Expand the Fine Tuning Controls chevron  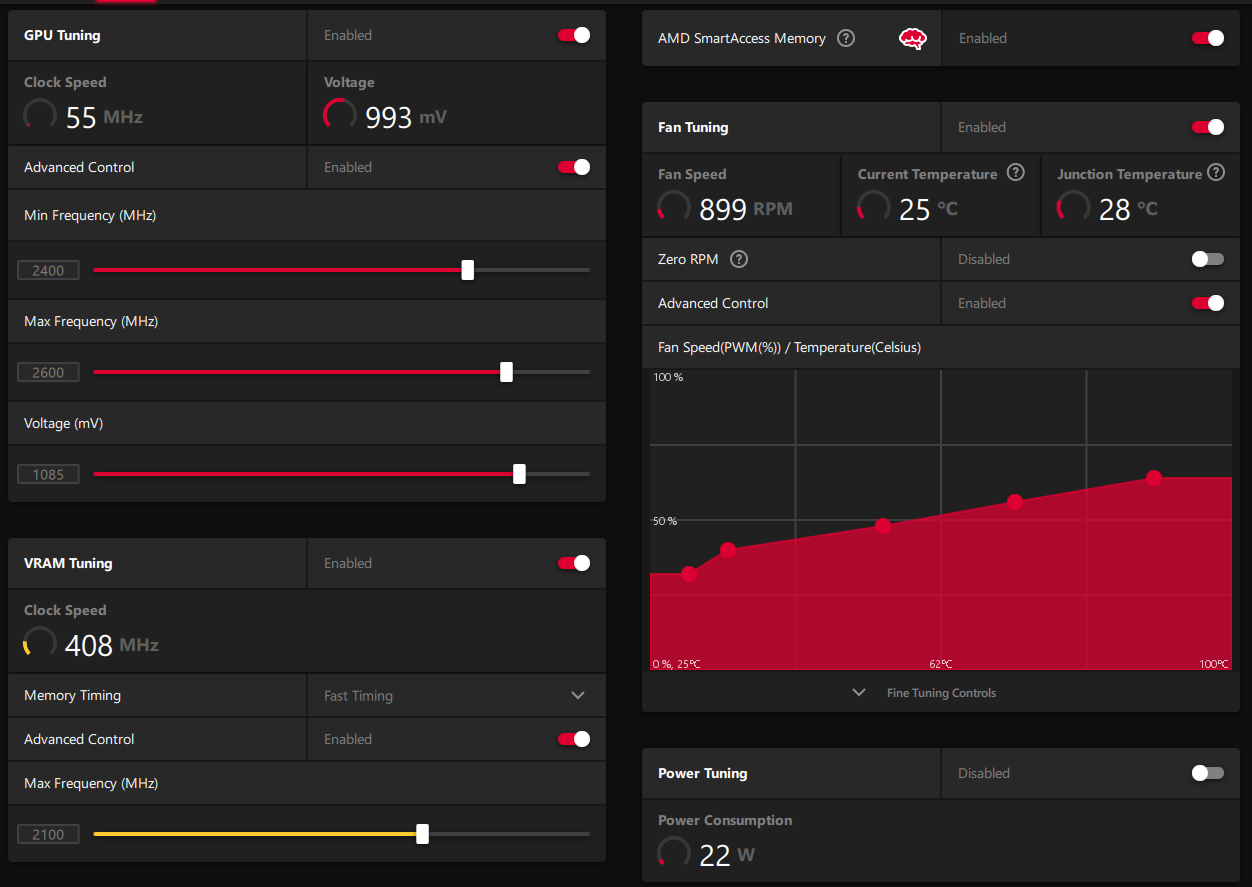point(858,693)
